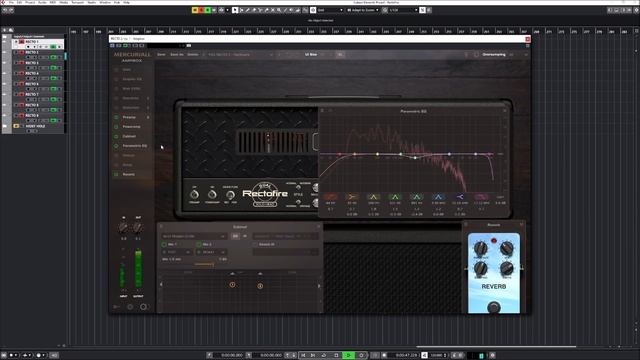Open the File menu
The width and height of the screenshot is (640, 360).
pos(11,2)
